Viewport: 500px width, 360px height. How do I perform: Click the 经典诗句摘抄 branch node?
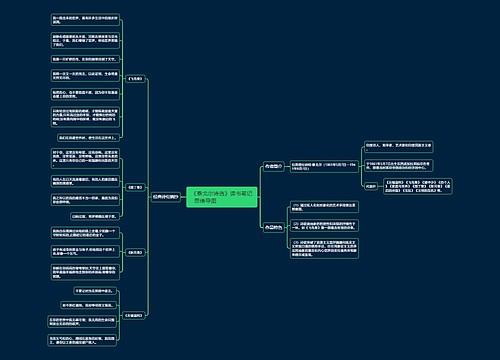(x=166, y=197)
